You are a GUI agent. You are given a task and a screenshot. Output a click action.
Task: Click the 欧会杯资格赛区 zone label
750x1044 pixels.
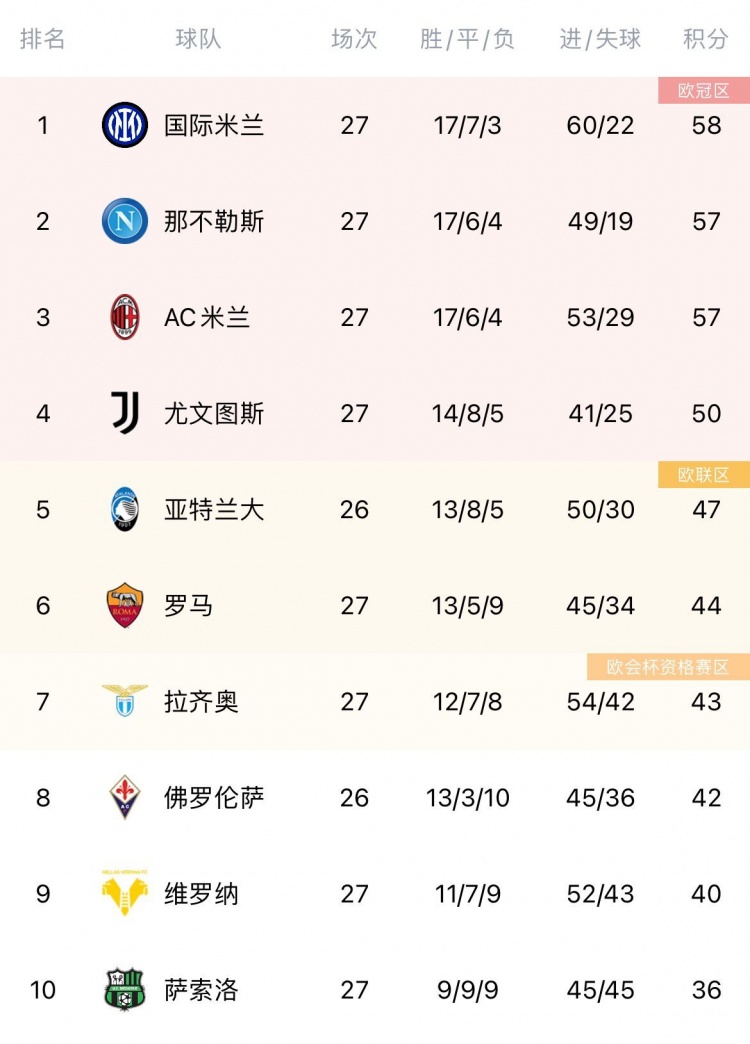pyautogui.click(x=668, y=666)
